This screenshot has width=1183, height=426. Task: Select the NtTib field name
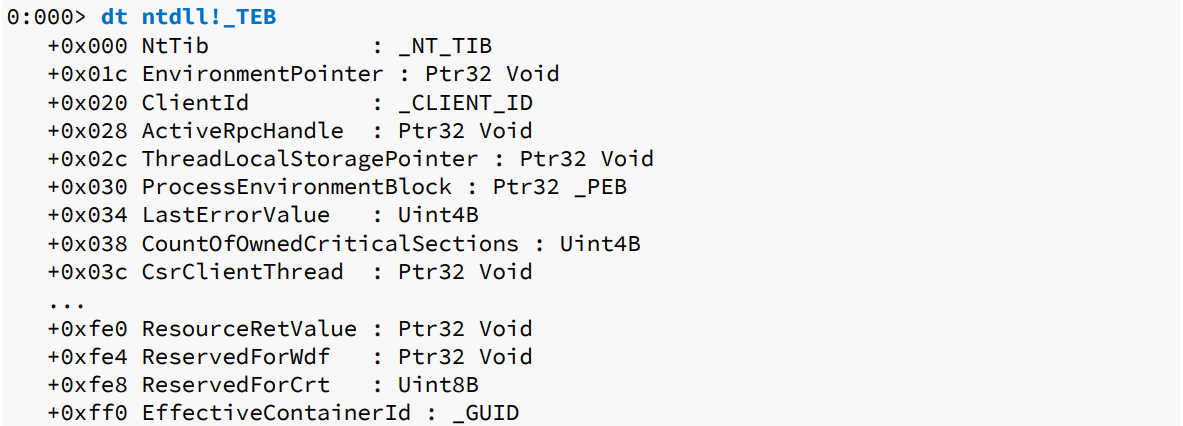(175, 46)
